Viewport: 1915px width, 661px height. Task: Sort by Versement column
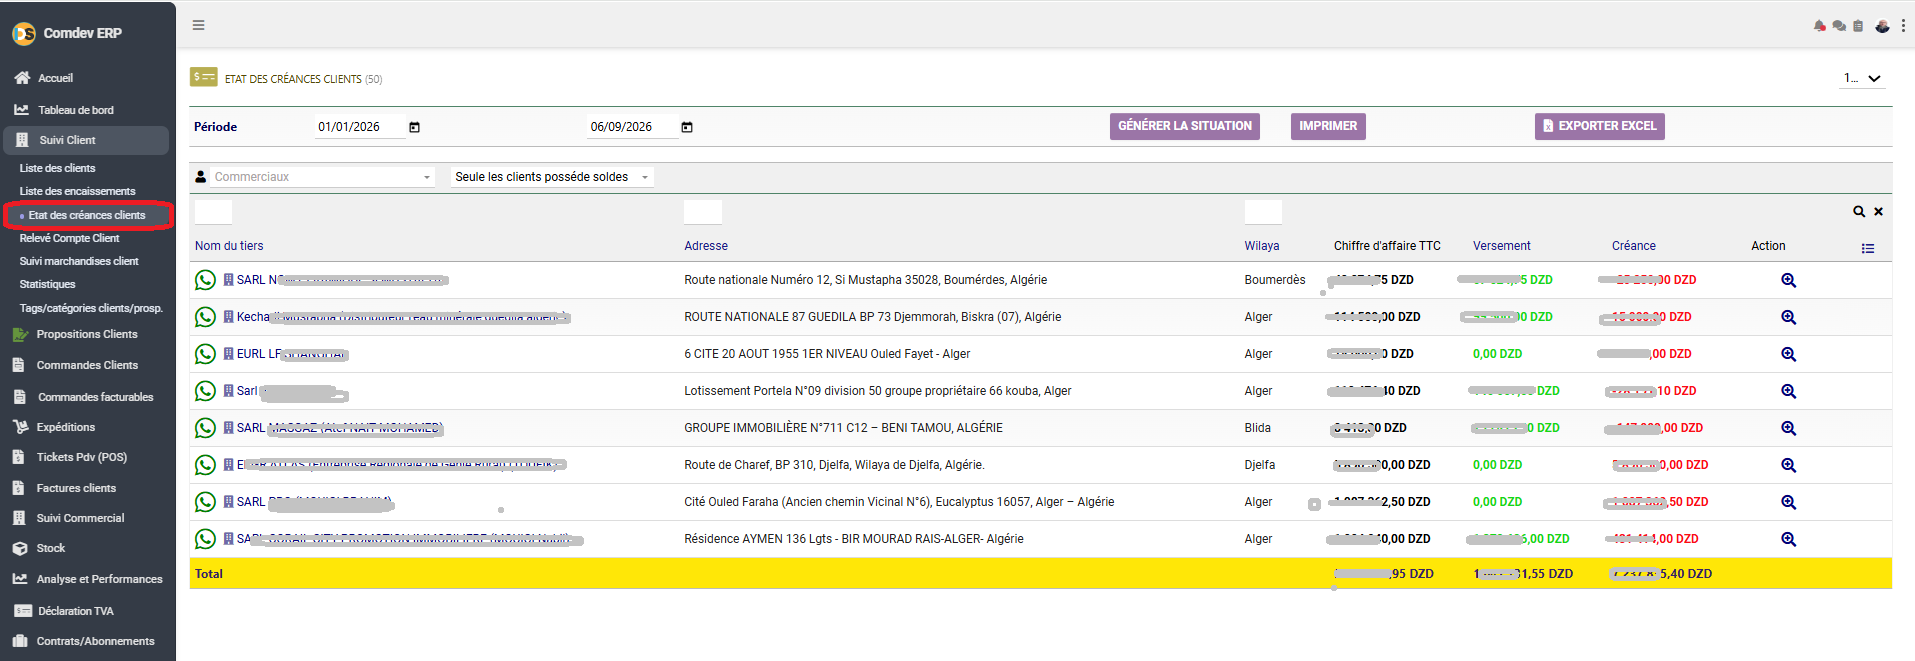point(1501,246)
